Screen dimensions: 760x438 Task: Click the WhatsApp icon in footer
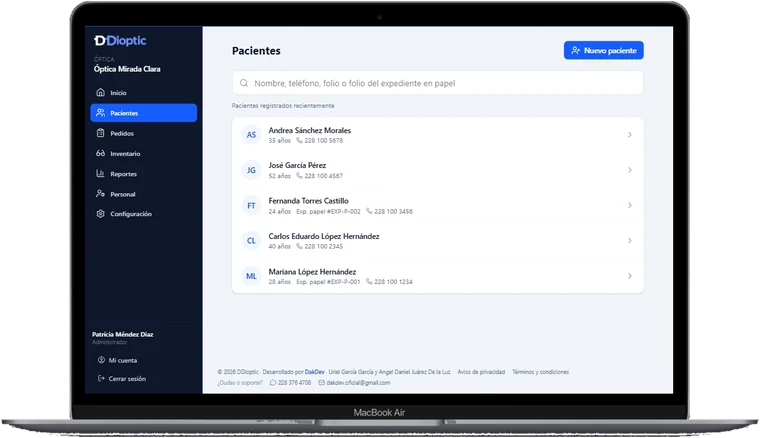point(273,383)
